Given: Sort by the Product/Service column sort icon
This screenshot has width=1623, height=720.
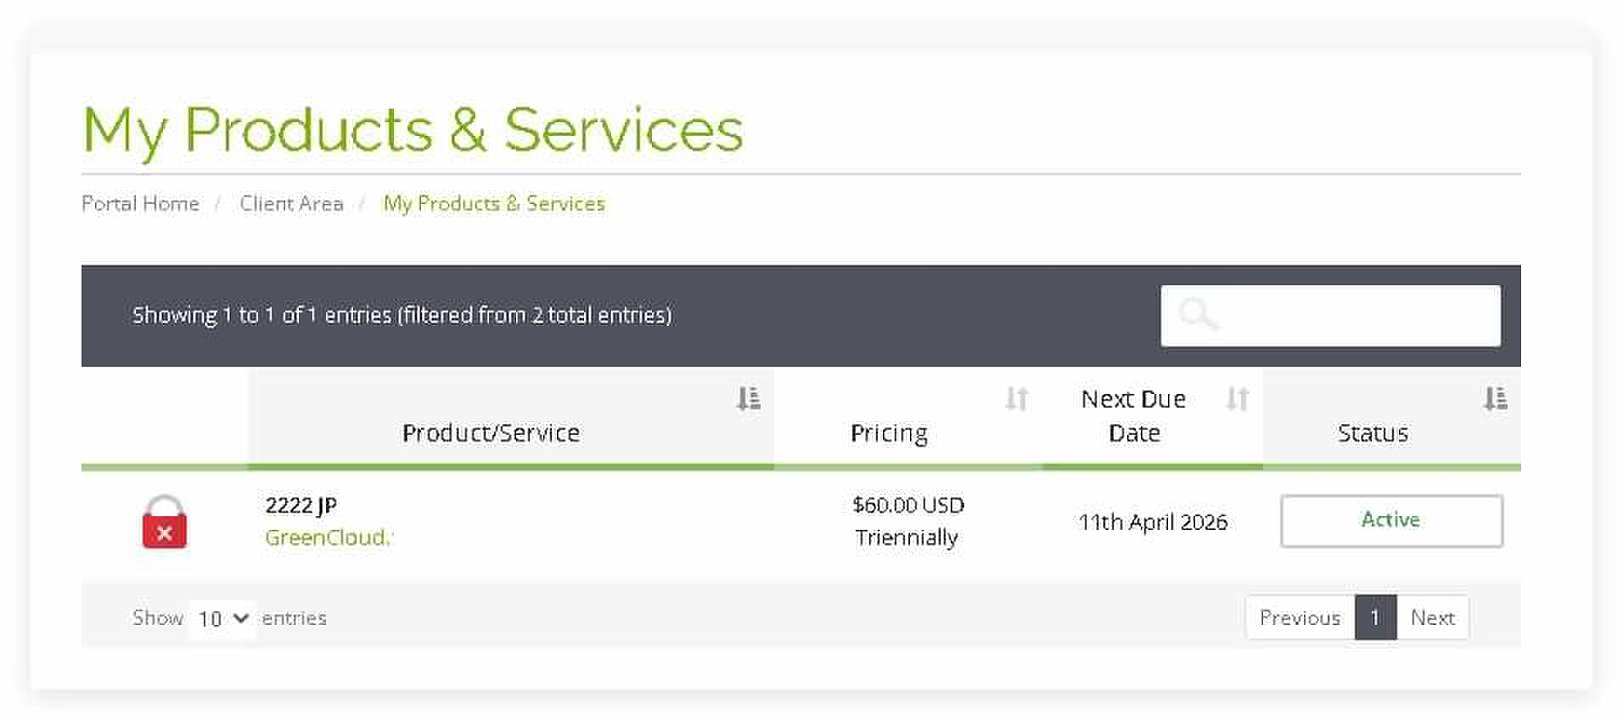Looking at the screenshot, I should 748,399.
